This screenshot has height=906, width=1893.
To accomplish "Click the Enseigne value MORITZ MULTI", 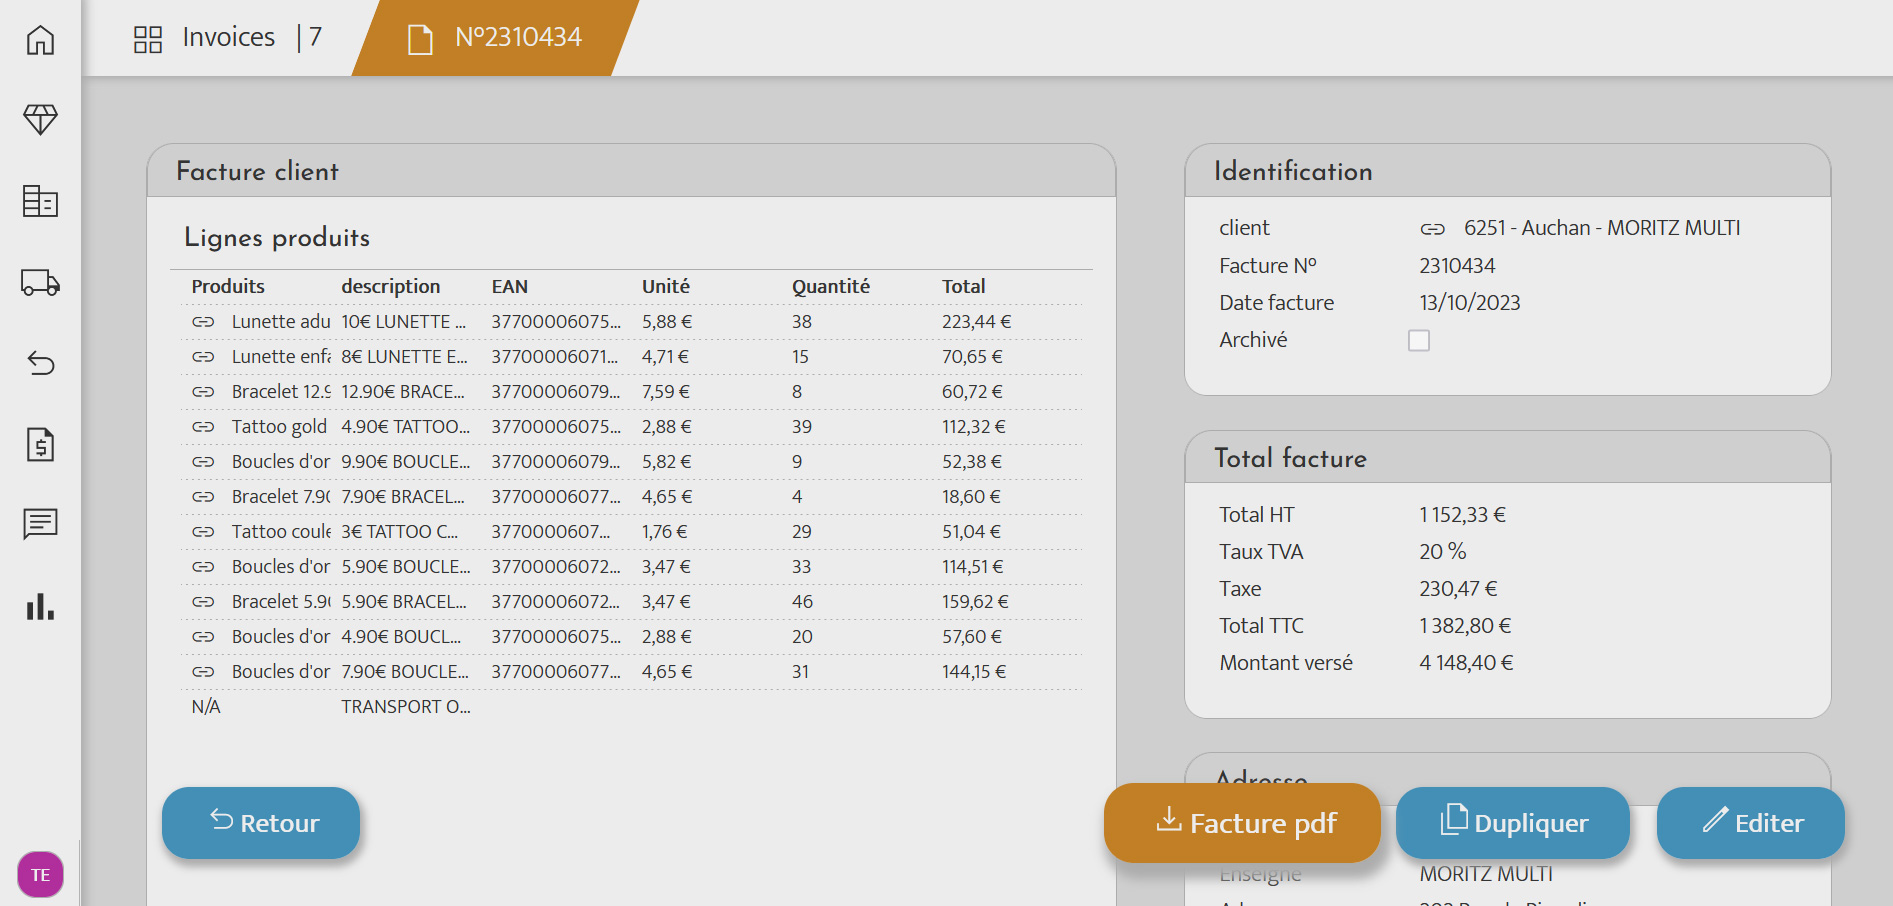I will 1486,874.
